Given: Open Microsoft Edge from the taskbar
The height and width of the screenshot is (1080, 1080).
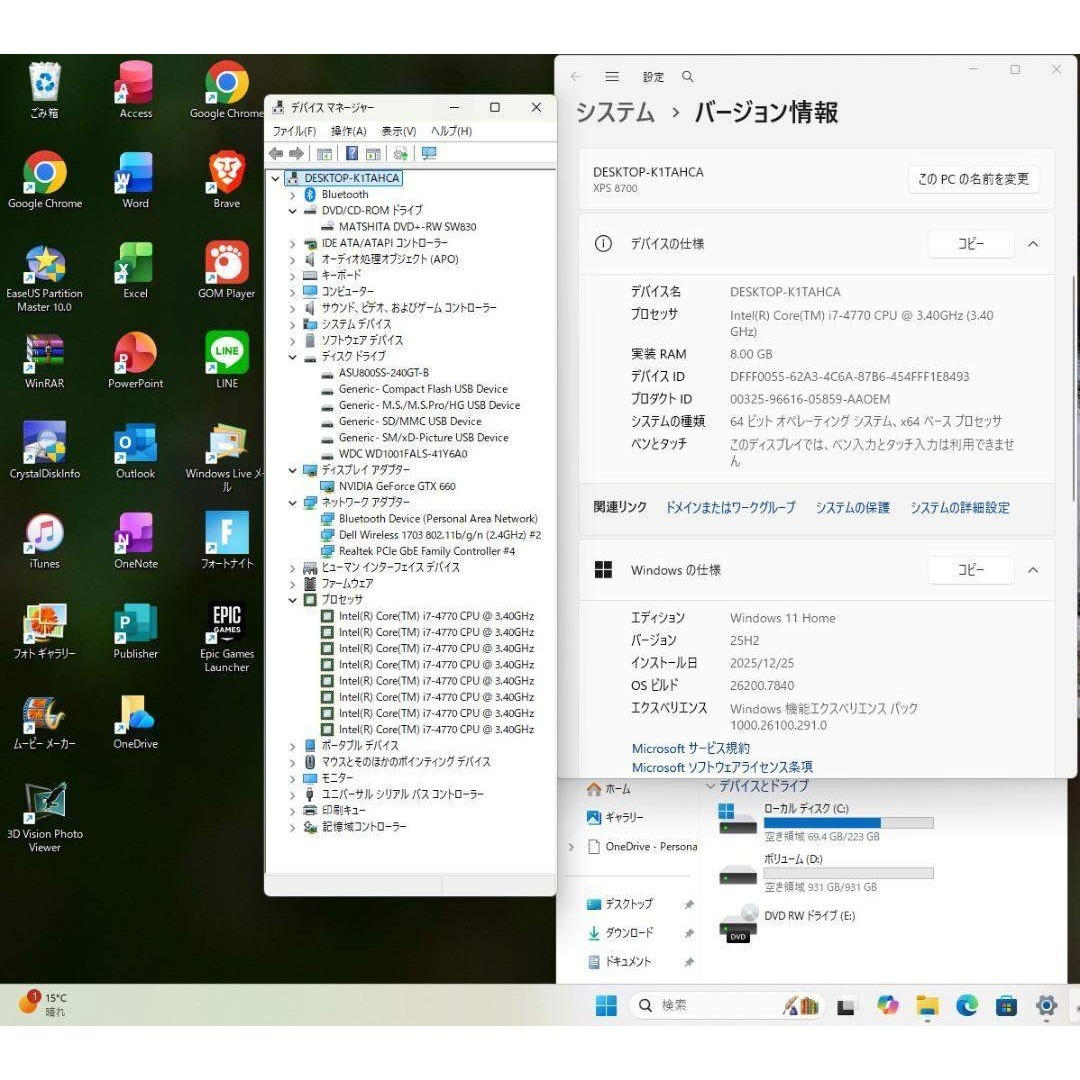Looking at the screenshot, I should click(965, 1005).
